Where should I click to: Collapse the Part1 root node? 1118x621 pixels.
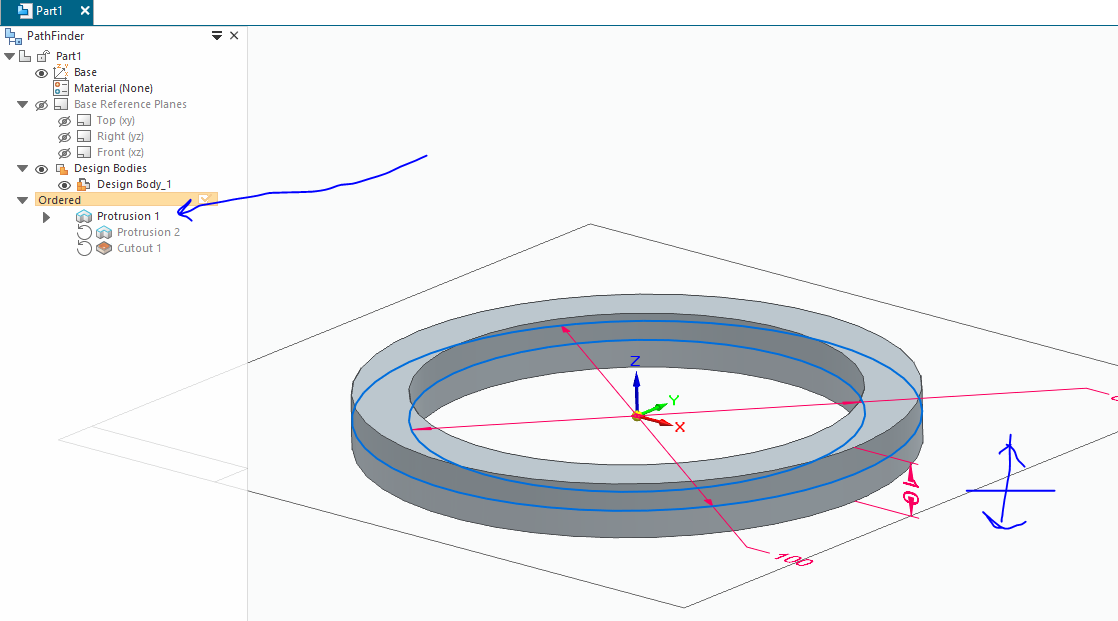(9, 56)
